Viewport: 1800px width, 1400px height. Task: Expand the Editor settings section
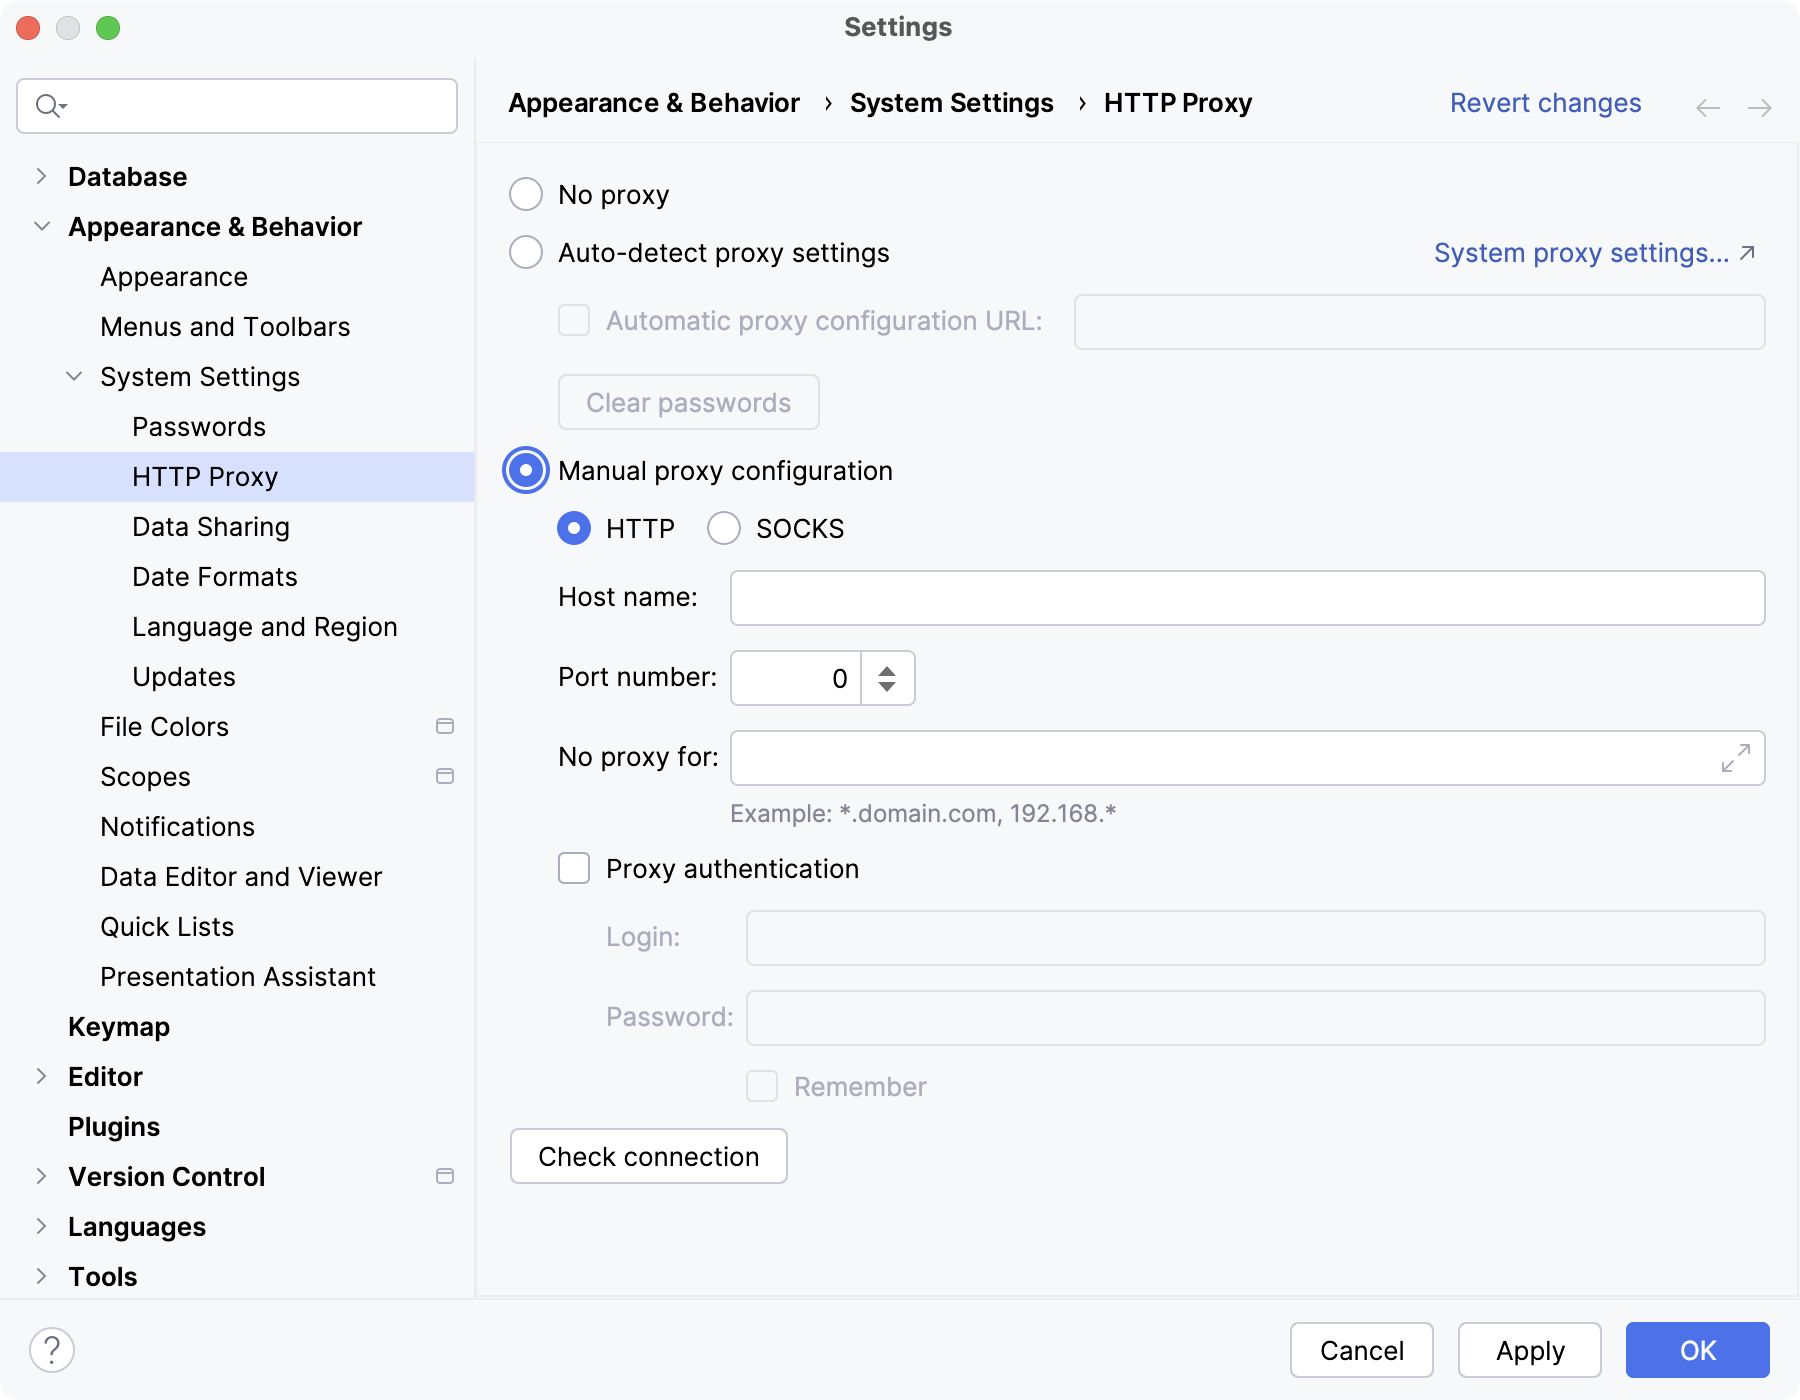41,1076
